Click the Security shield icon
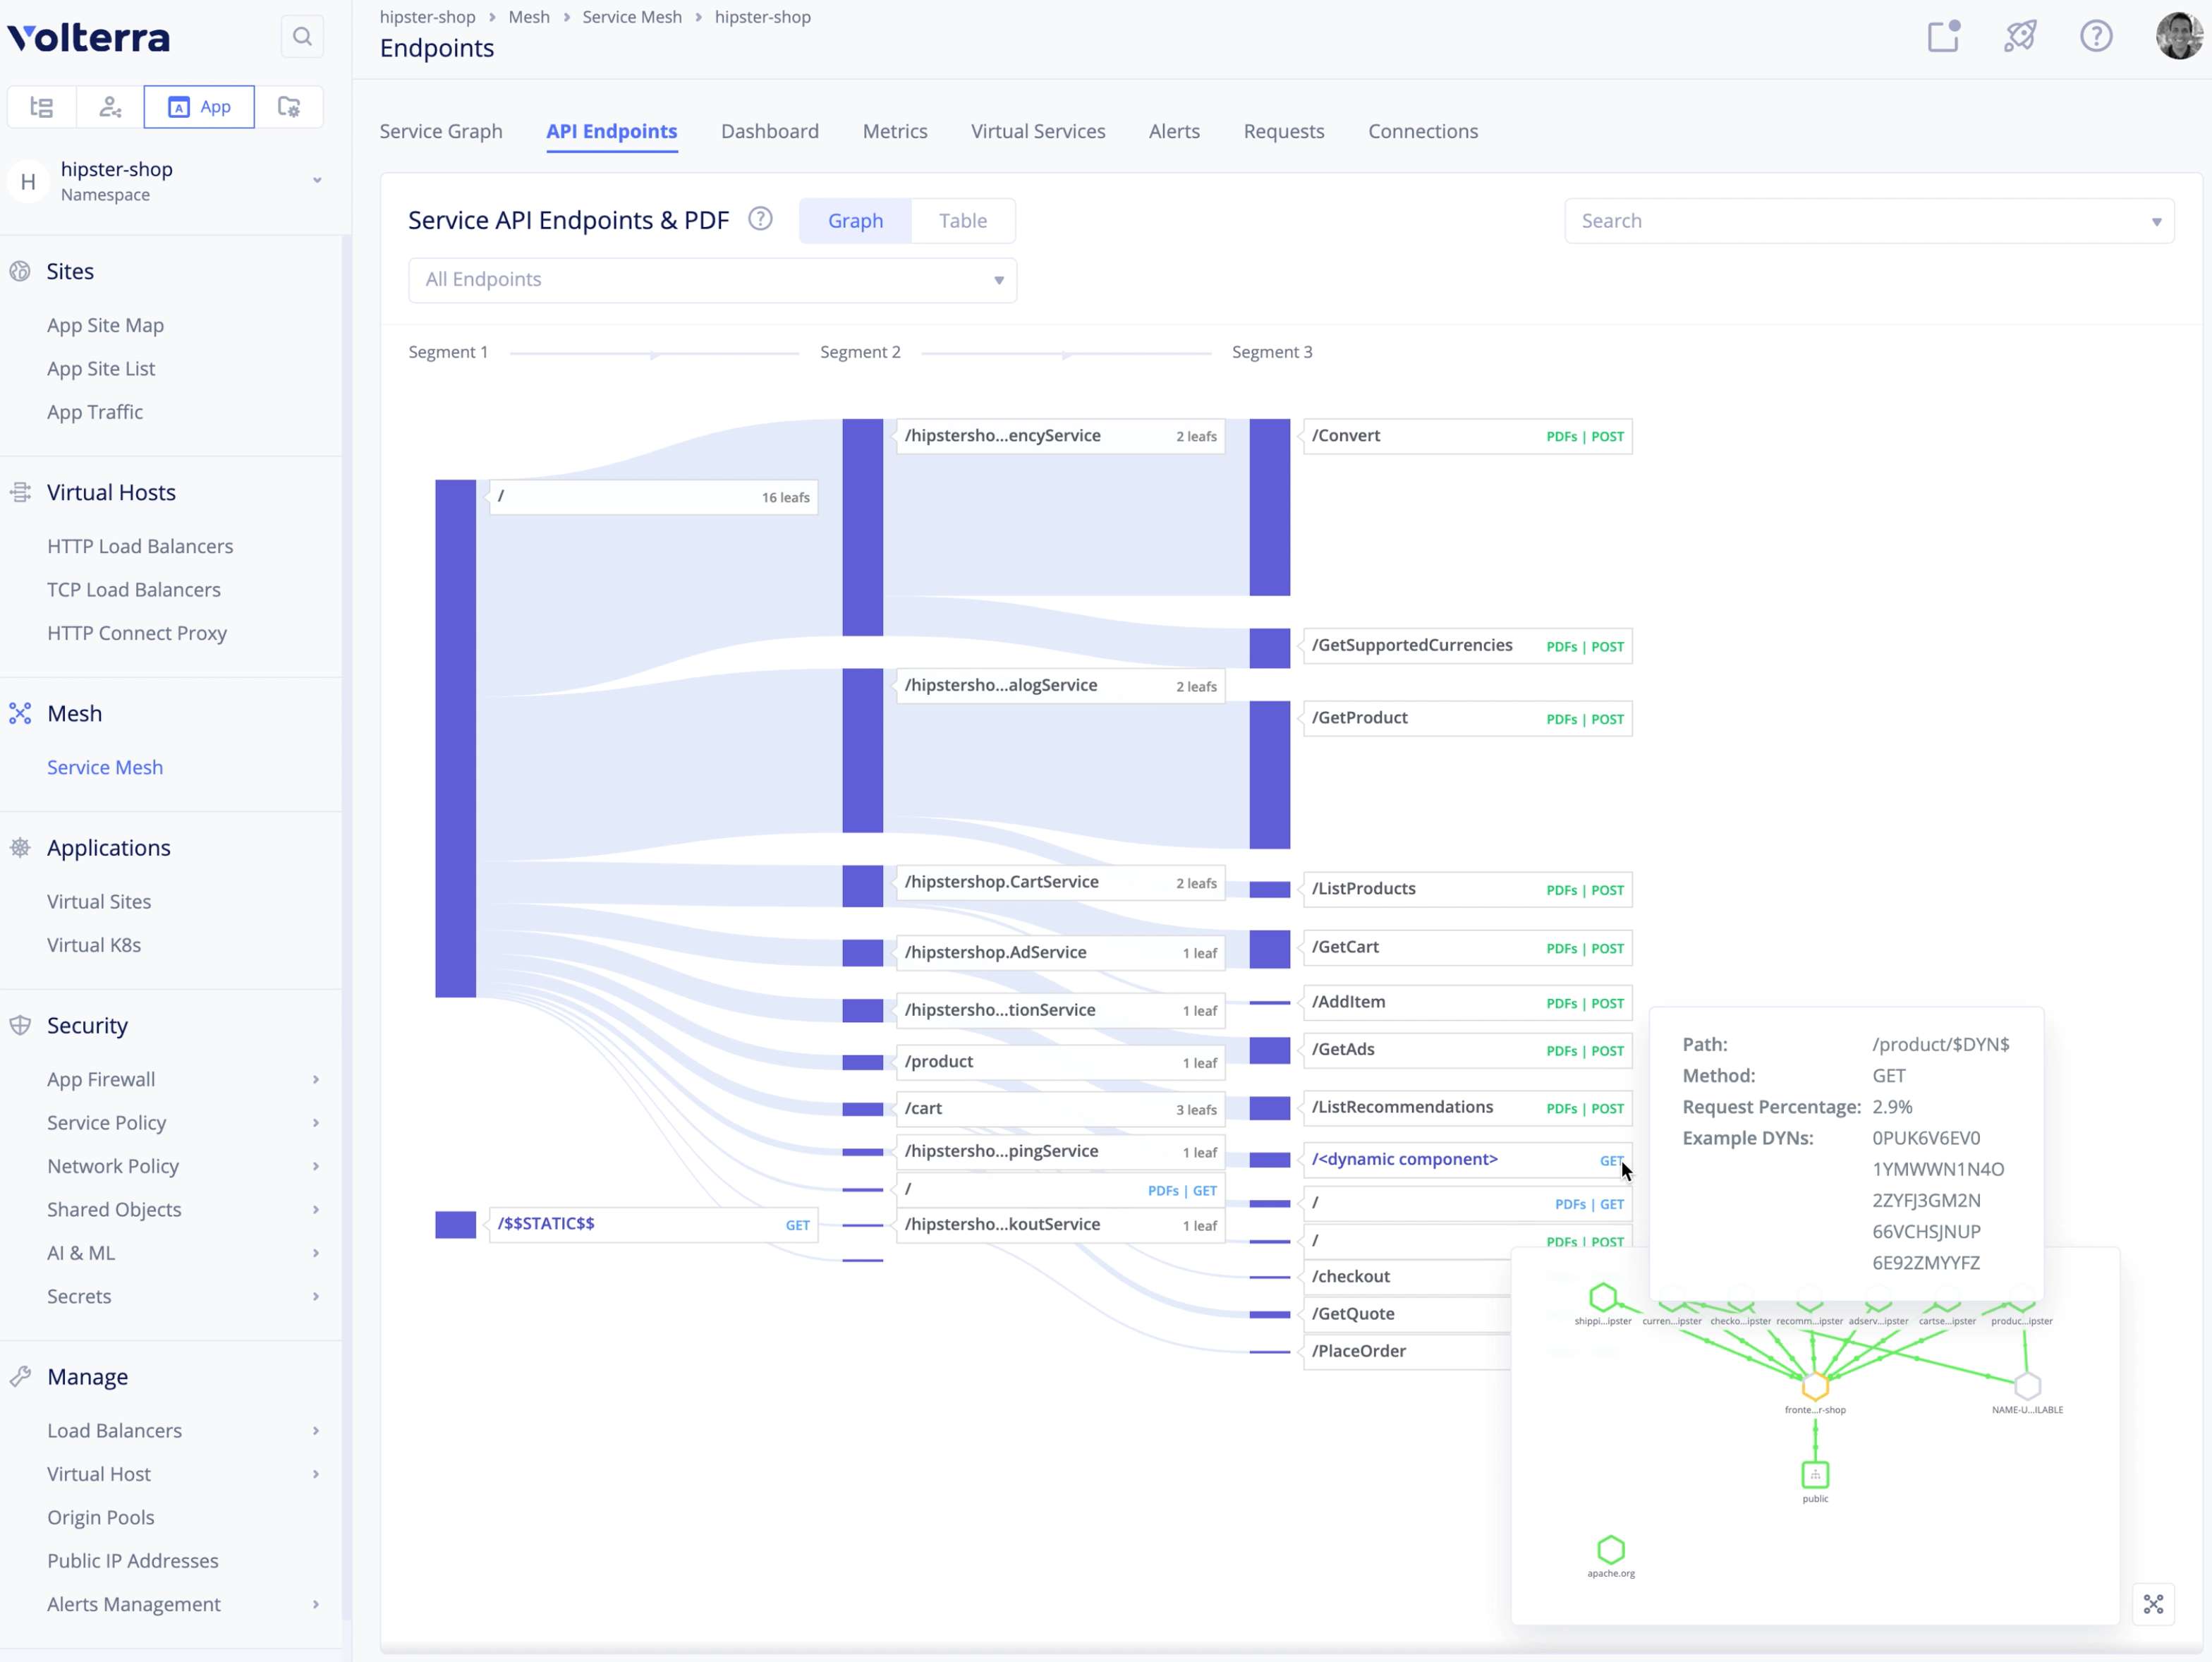This screenshot has height=1662, width=2212. pyautogui.click(x=20, y=1025)
